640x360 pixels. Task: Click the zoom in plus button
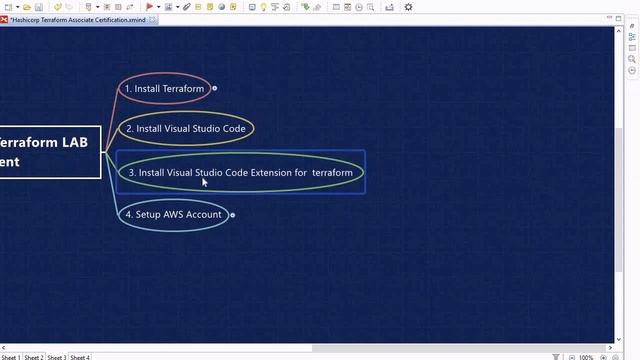603,357
